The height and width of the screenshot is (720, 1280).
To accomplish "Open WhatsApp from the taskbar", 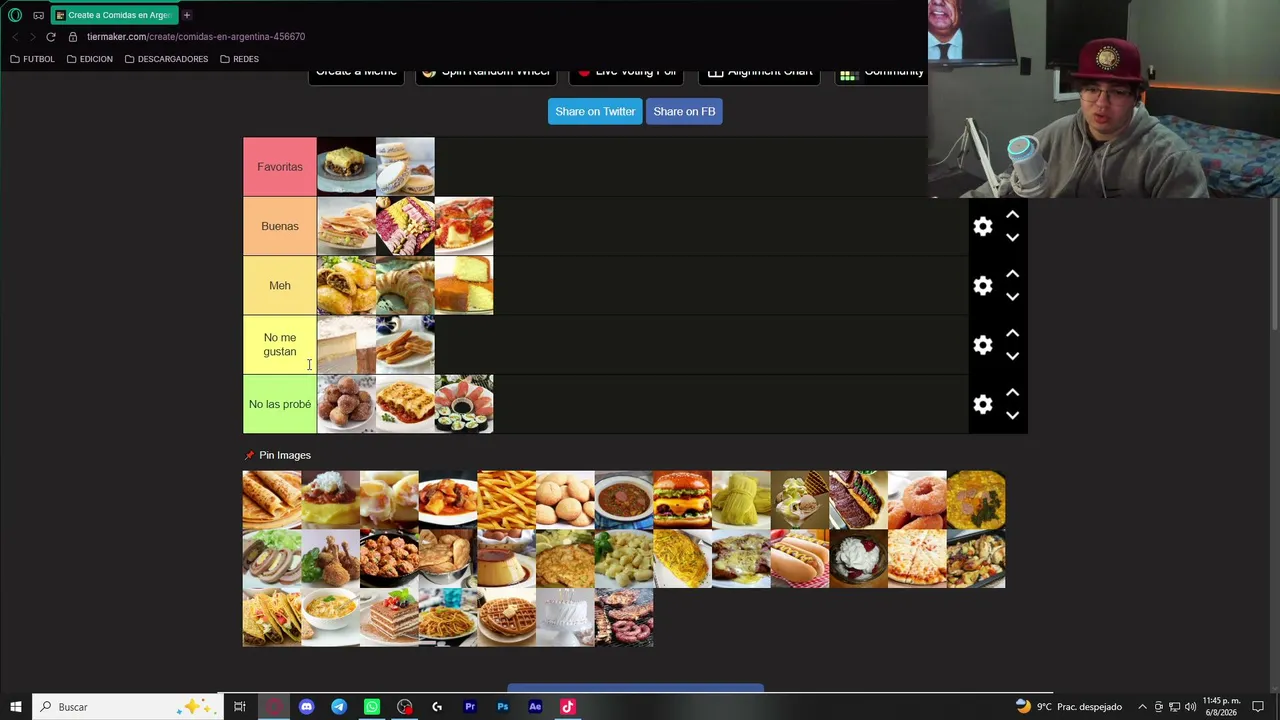I will pyautogui.click(x=372, y=707).
